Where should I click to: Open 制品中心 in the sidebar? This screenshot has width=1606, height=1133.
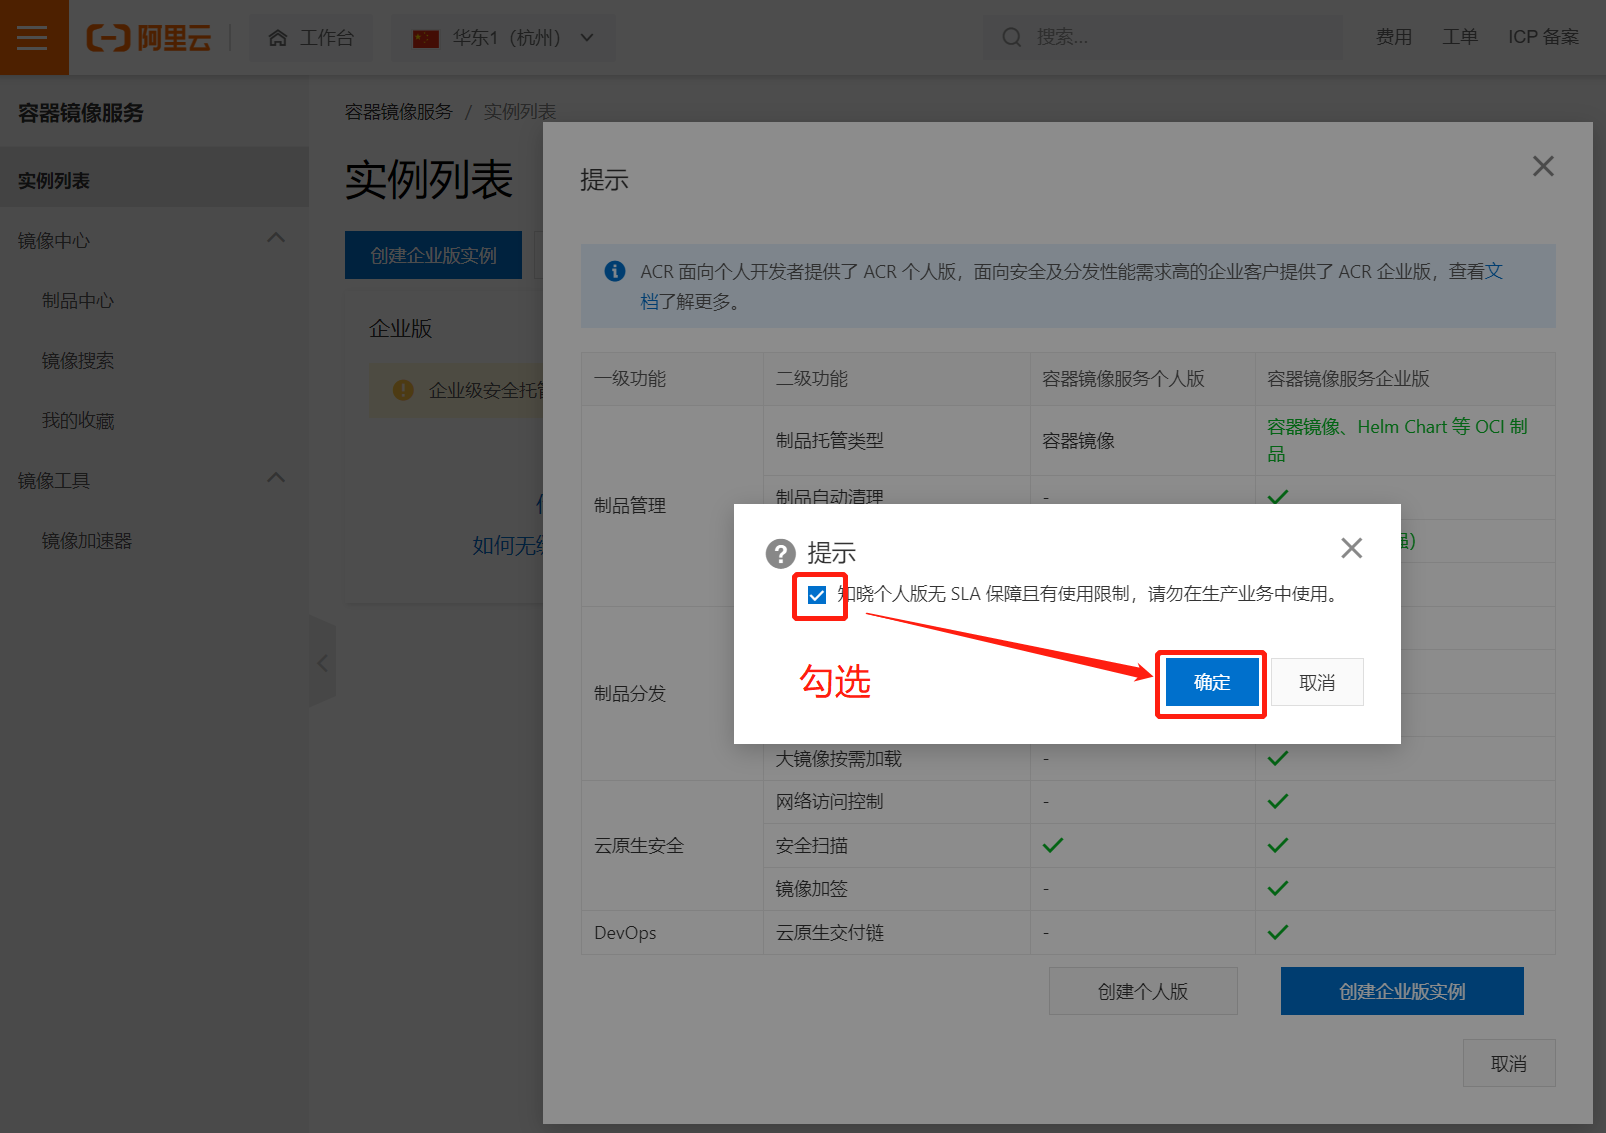[x=78, y=301]
